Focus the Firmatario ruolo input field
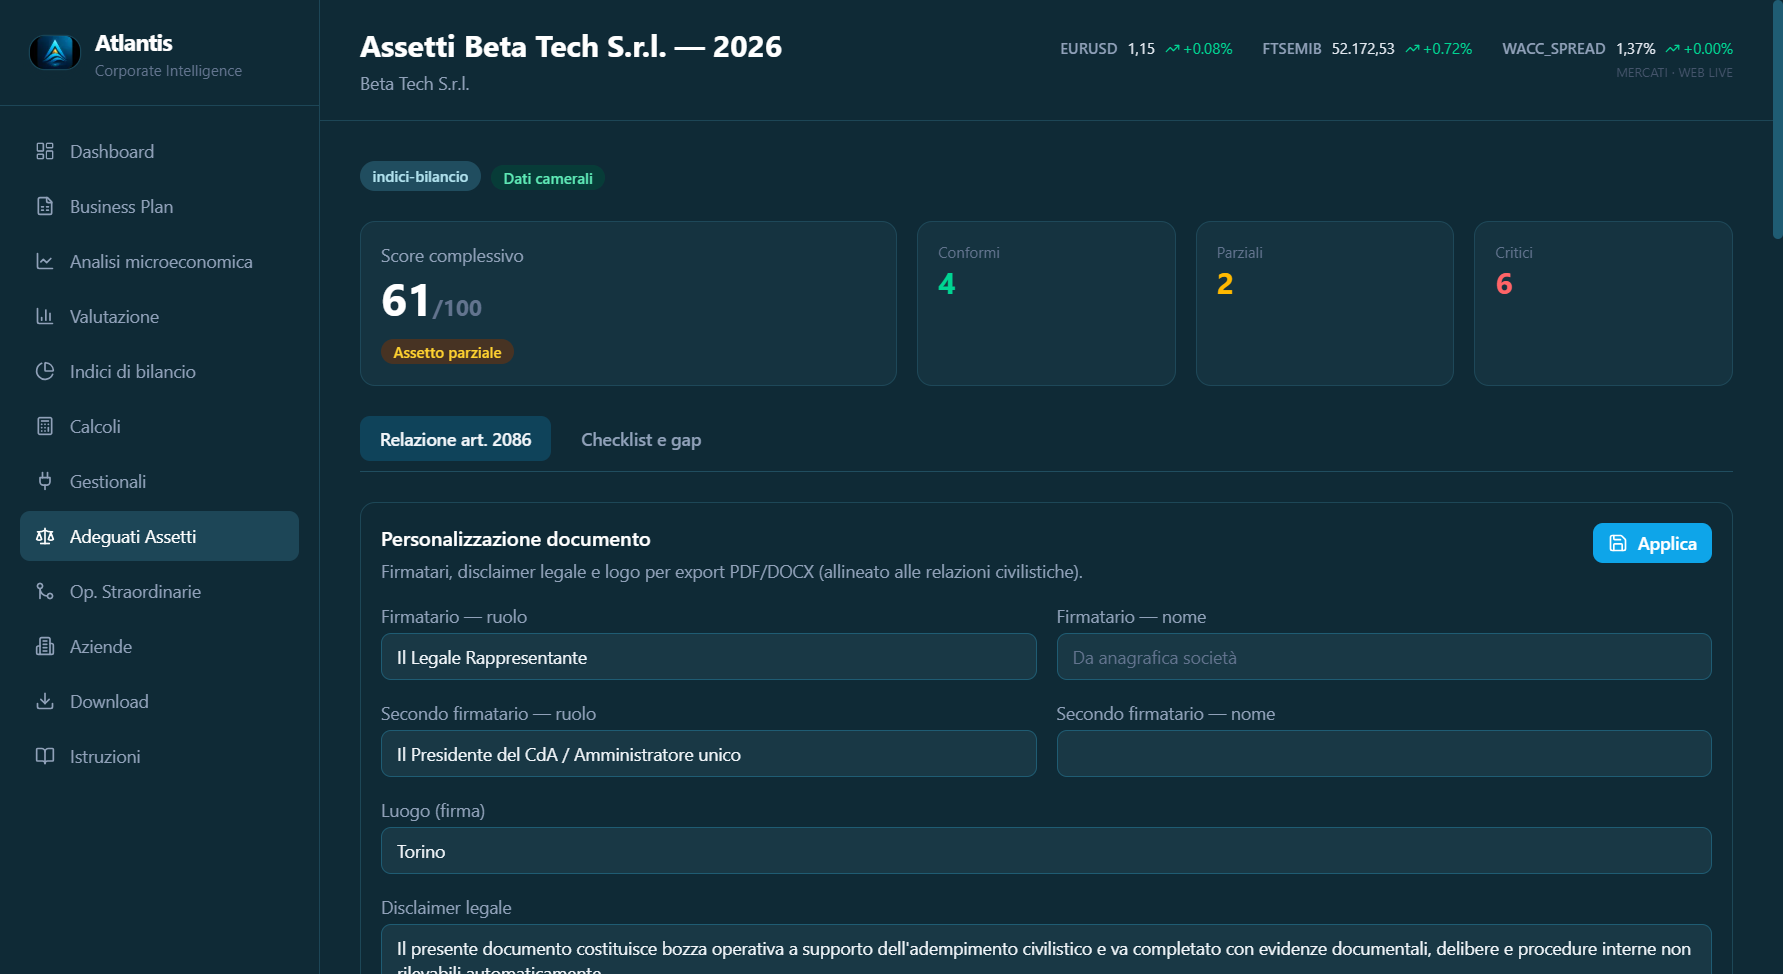This screenshot has height=974, width=1783. pos(708,657)
